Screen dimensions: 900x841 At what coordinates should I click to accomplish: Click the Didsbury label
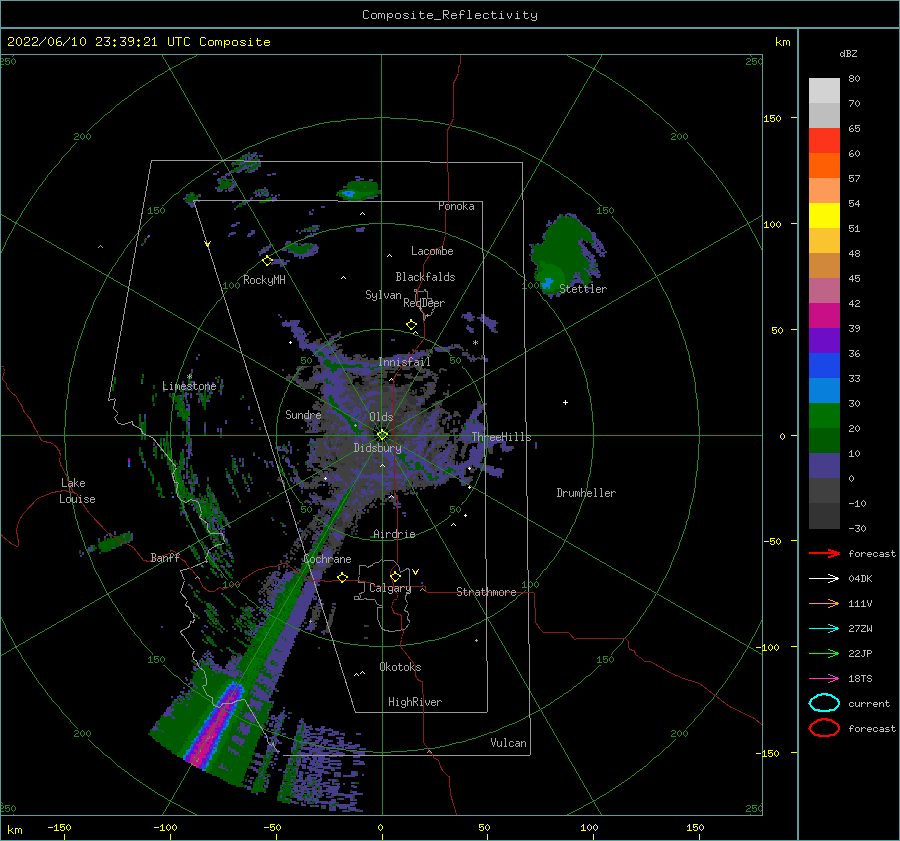pos(378,448)
